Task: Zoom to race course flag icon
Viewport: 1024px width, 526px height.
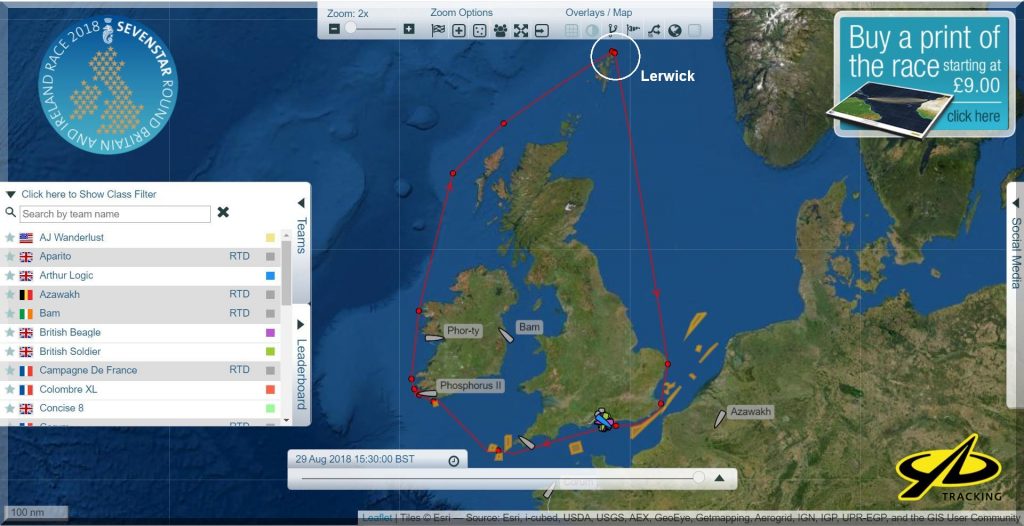Action: (438, 30)
